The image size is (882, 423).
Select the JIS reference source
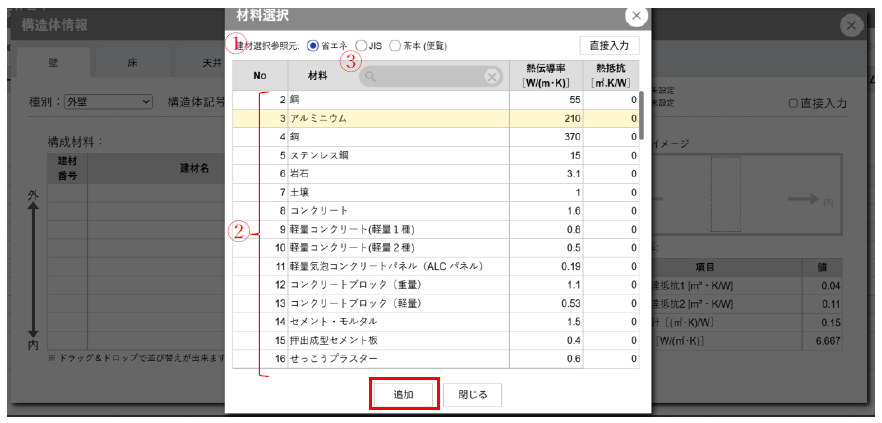tap(361, 45)
